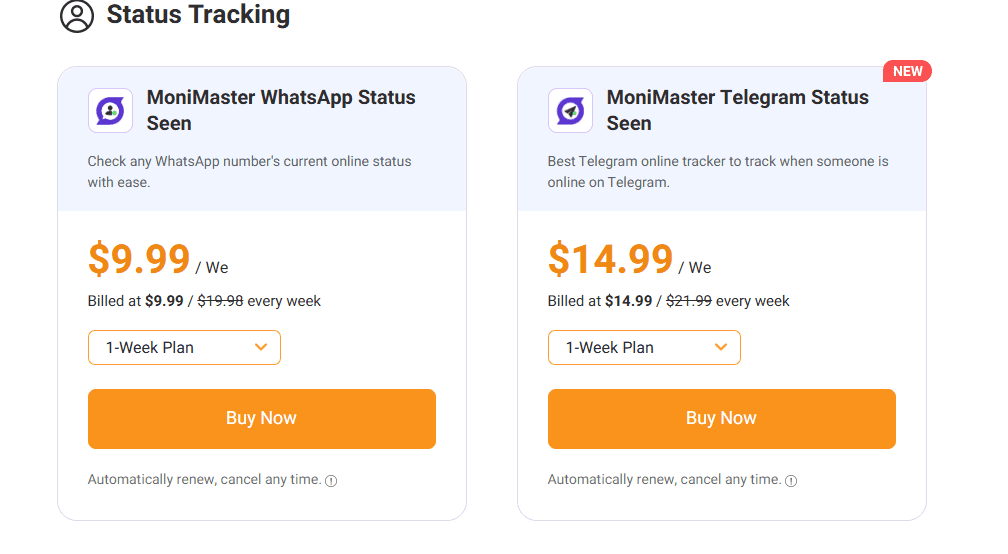Open the WhatsApp 1-Week Plan dropdown
Screen dimensions: 1008x554
tap(184, 348)
